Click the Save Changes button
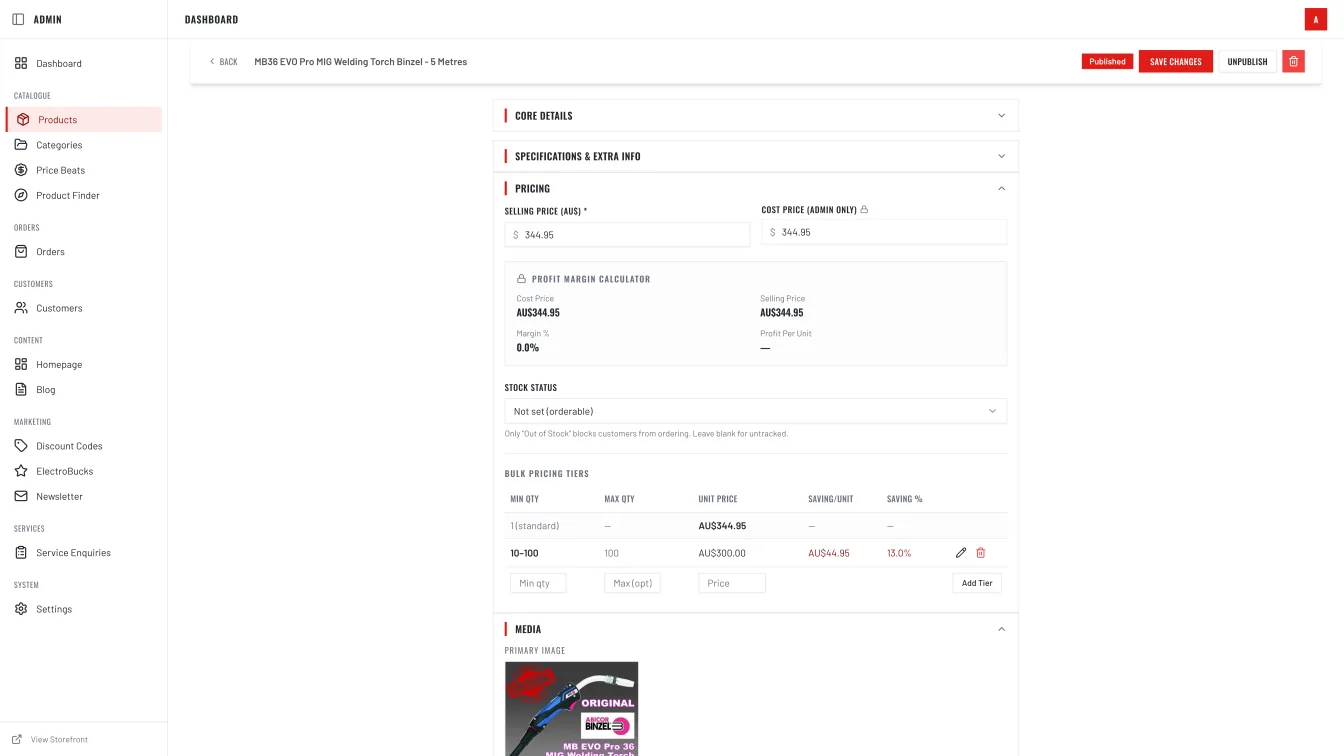The height and width of the screenshot is (756, 1344). coord(1175,61)
